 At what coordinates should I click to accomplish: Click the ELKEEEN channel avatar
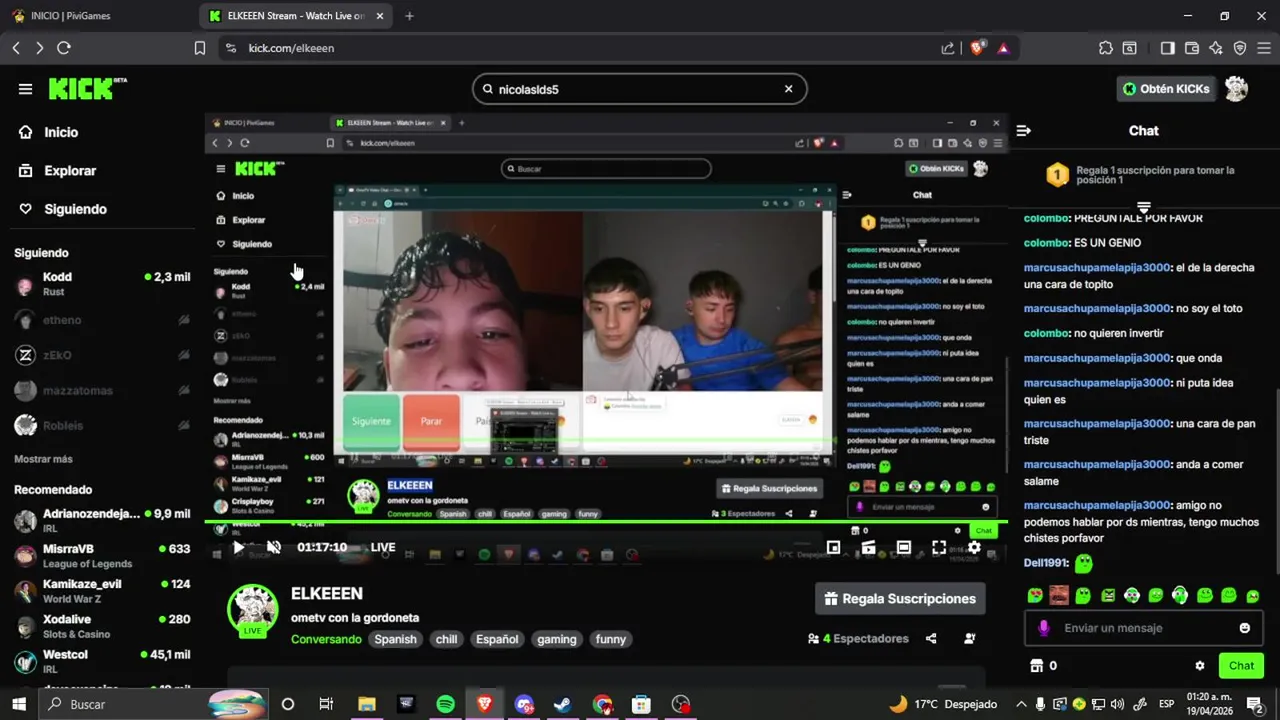click(x=252, y=611)
